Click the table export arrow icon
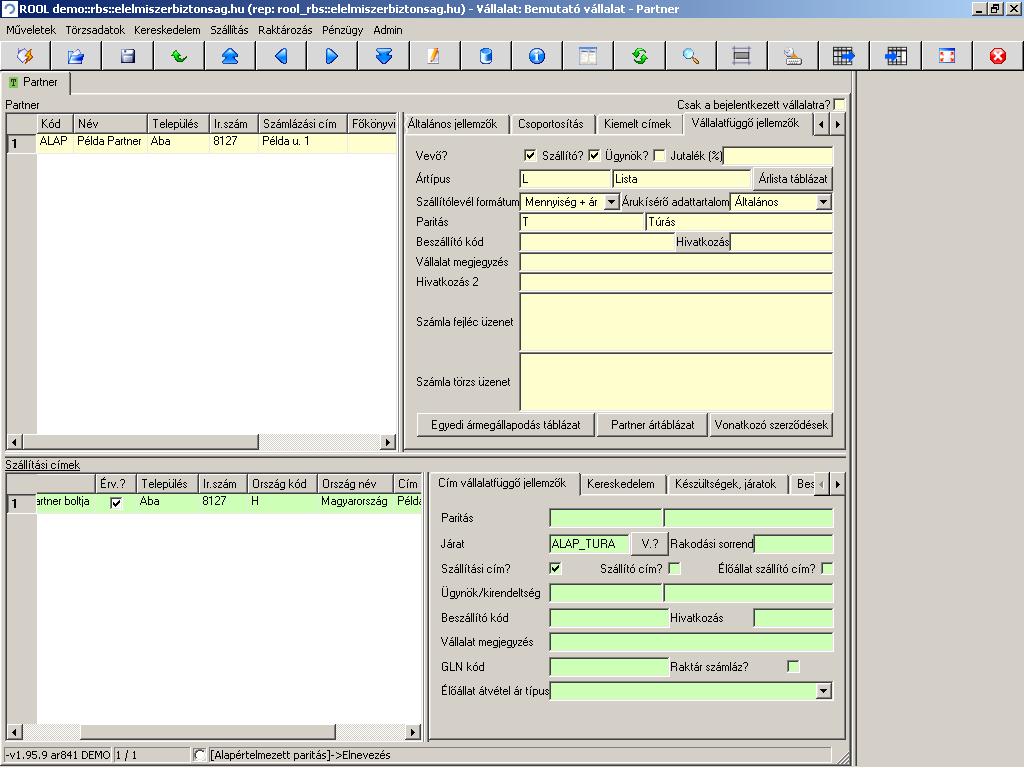 click(x=844, y=56)
